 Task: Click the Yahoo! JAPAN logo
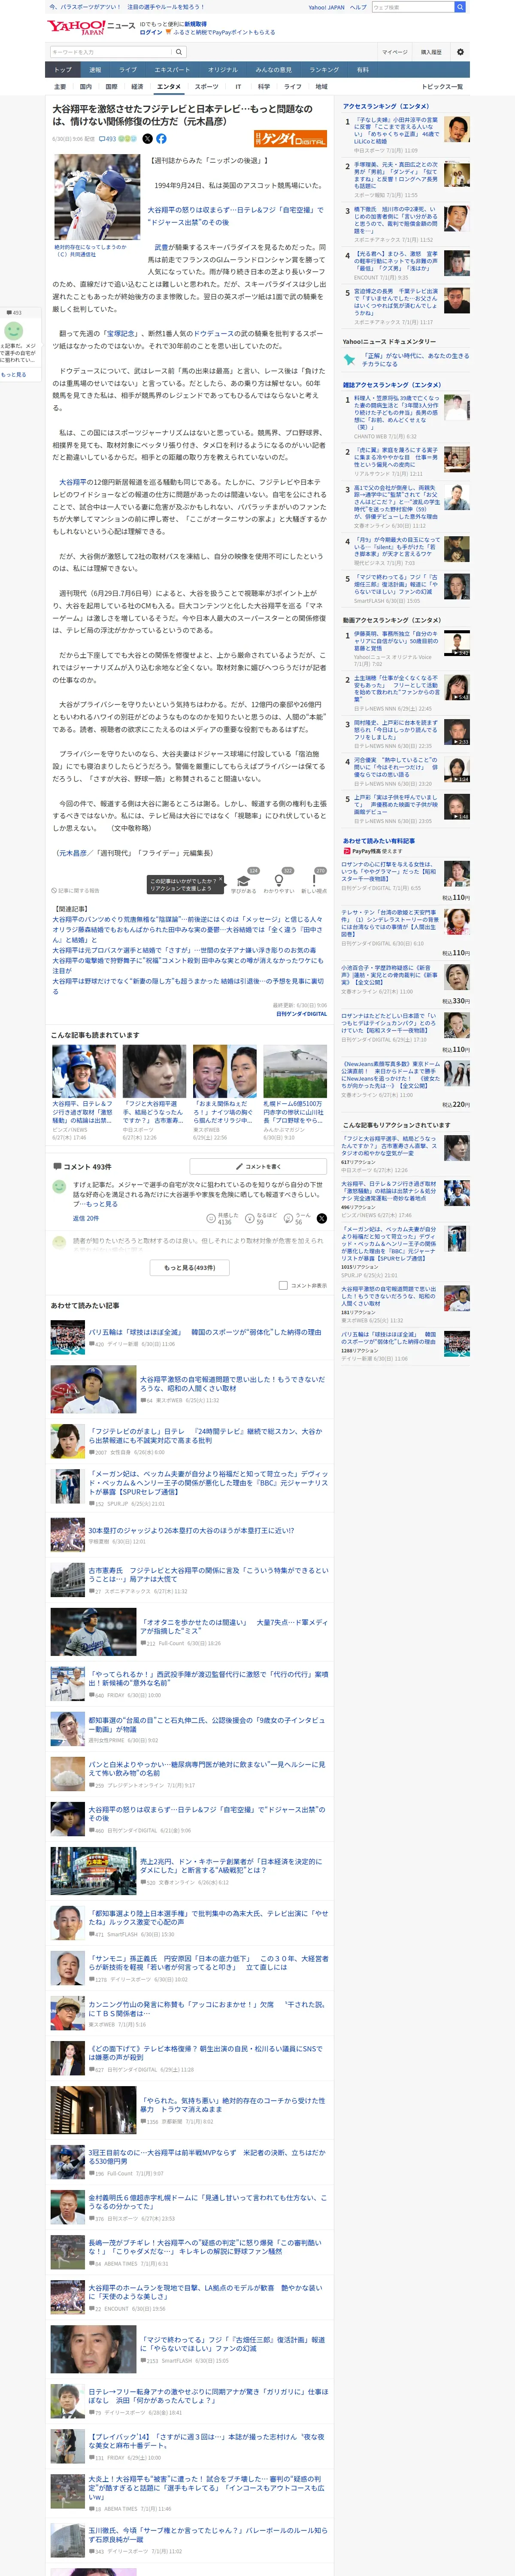[x=76, y=27]
